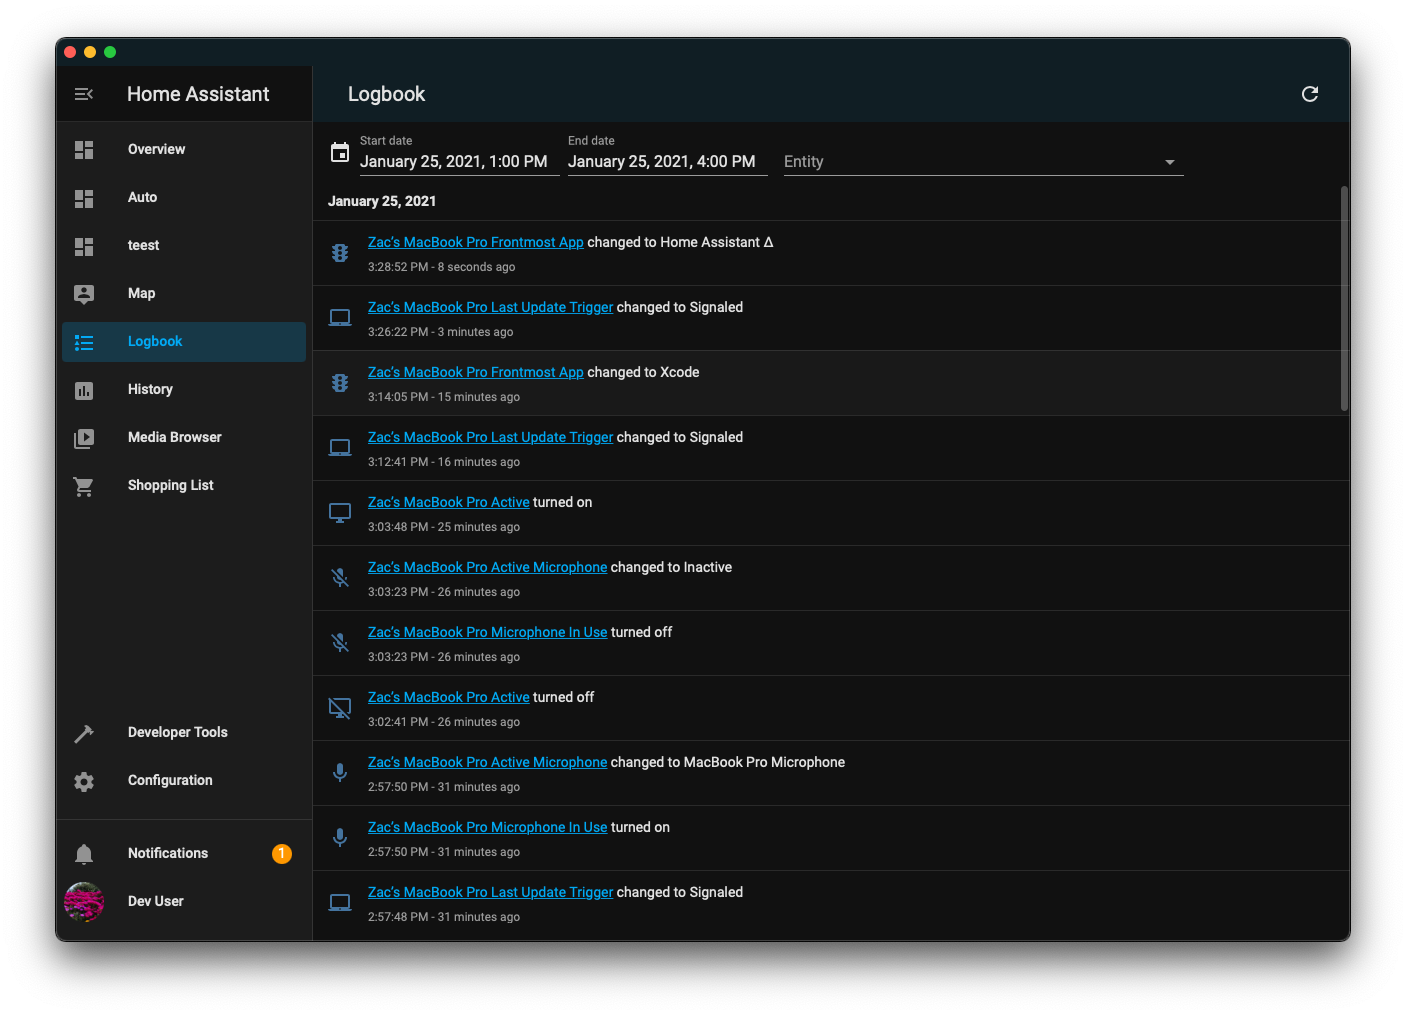Image resolution: width=1406 pixels, height=1015 pixels.
Task: Open Active Microphone link changed to Inactive
Action: (487, 567)
